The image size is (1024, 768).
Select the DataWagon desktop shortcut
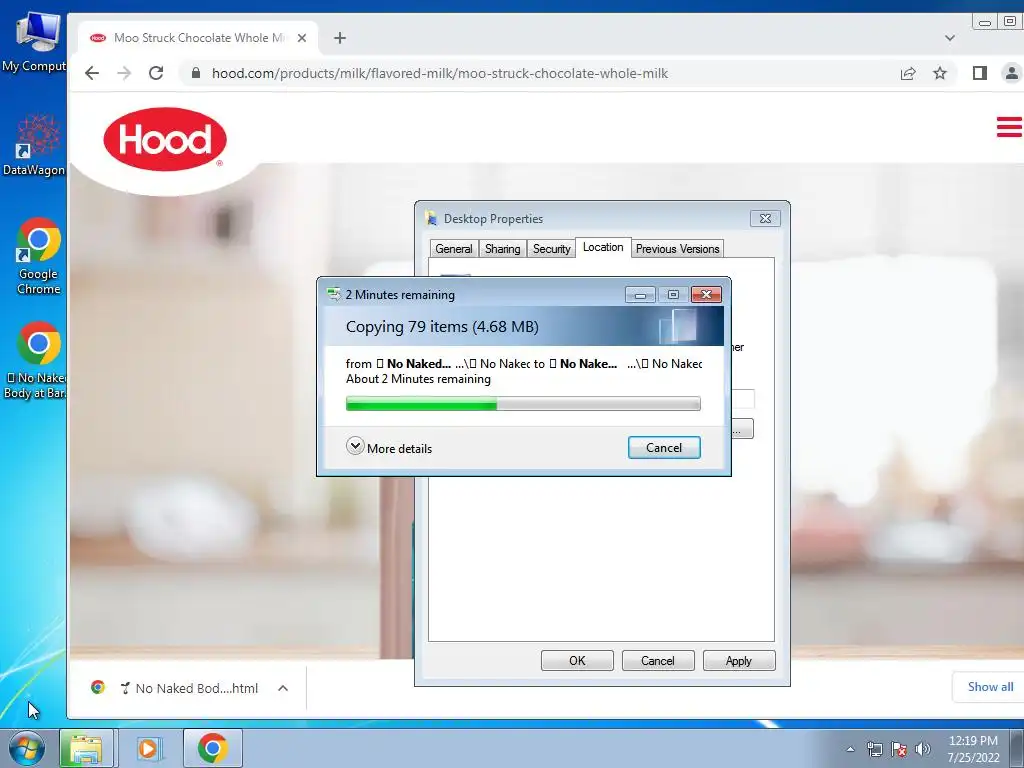click(x=34, y=145)
